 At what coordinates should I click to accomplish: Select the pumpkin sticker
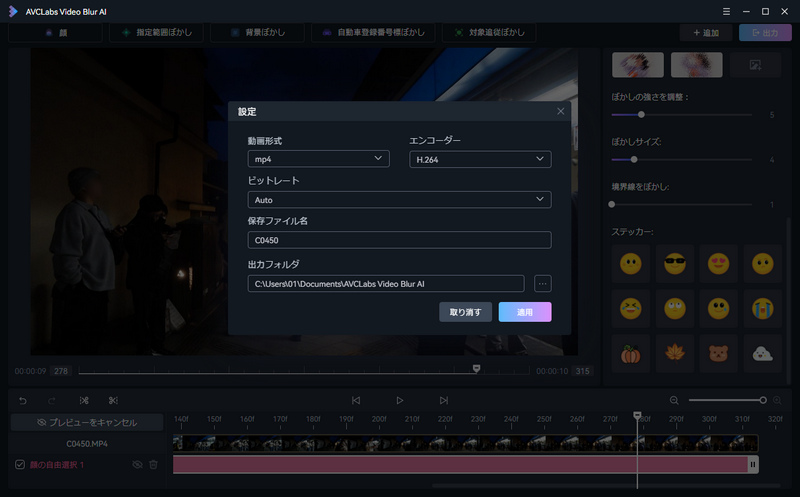(631, 354)
